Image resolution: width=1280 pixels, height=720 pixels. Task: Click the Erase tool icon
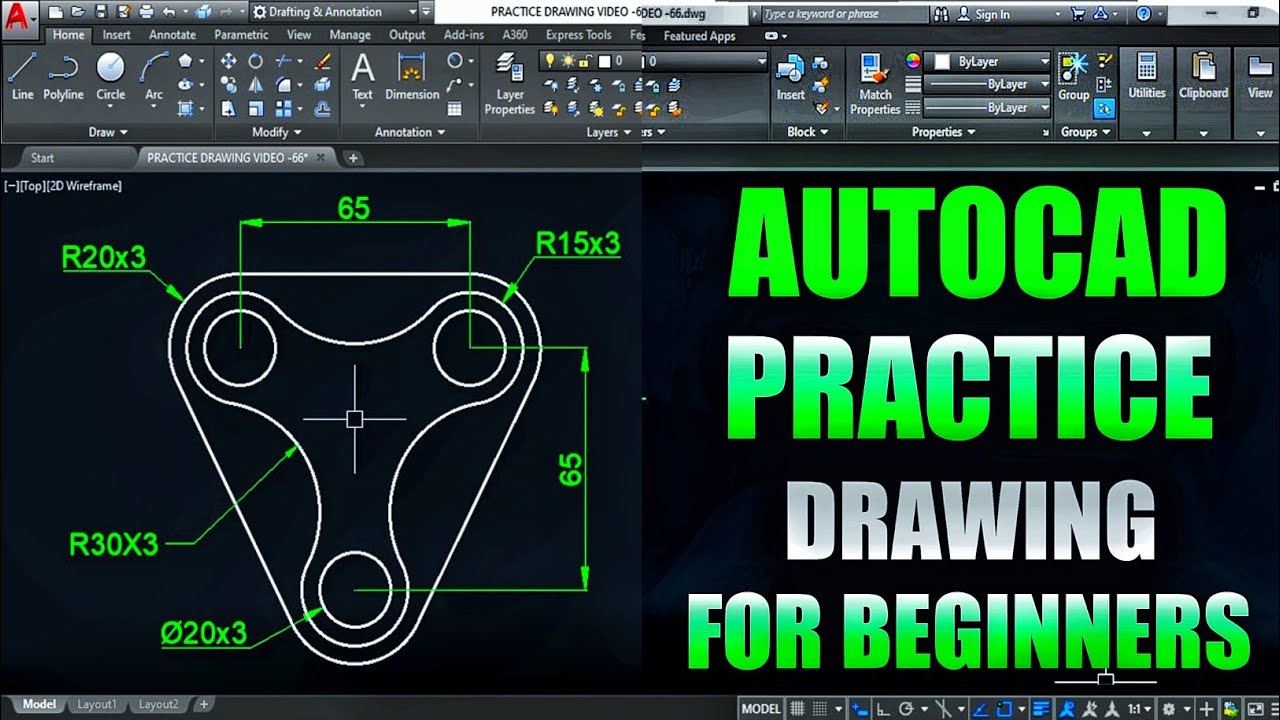[x=322, y=61]
